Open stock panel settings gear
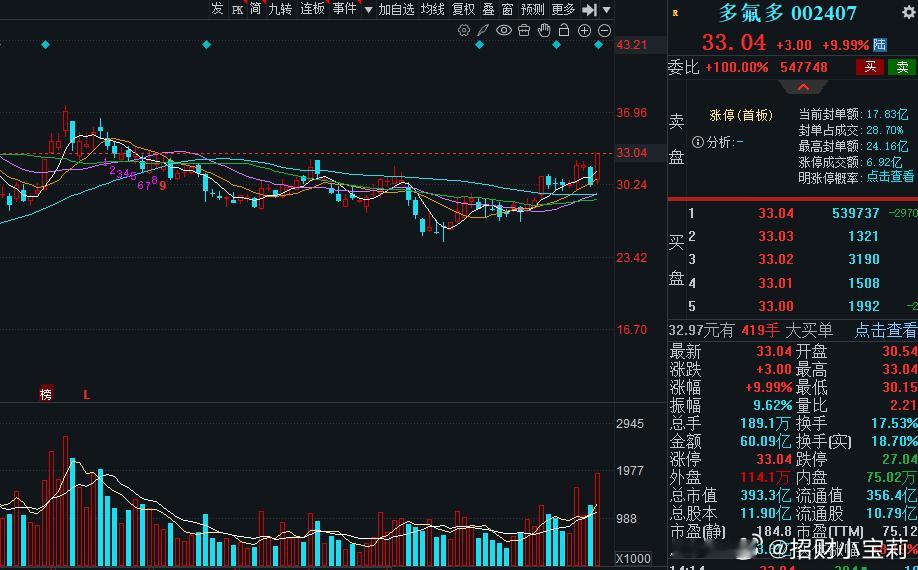 (909, 12)
